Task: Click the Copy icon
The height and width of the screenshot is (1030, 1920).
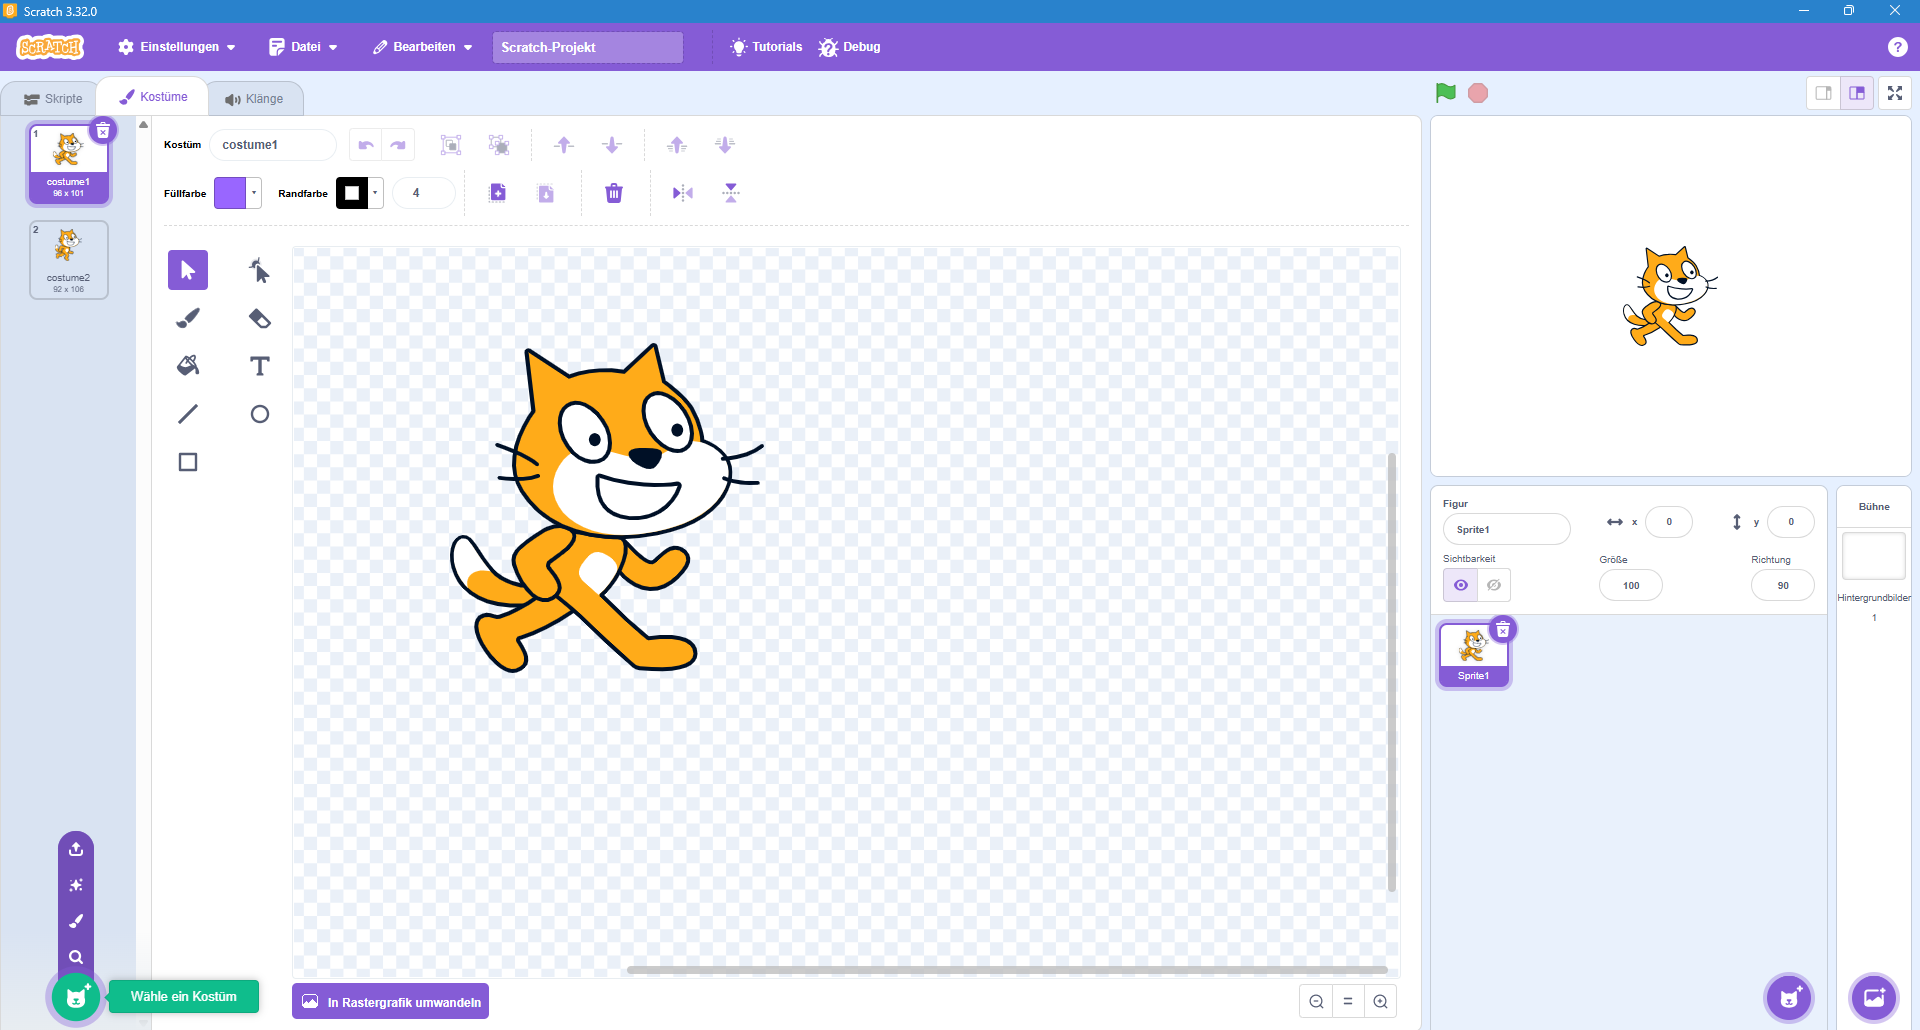Action: click(498, 193)
